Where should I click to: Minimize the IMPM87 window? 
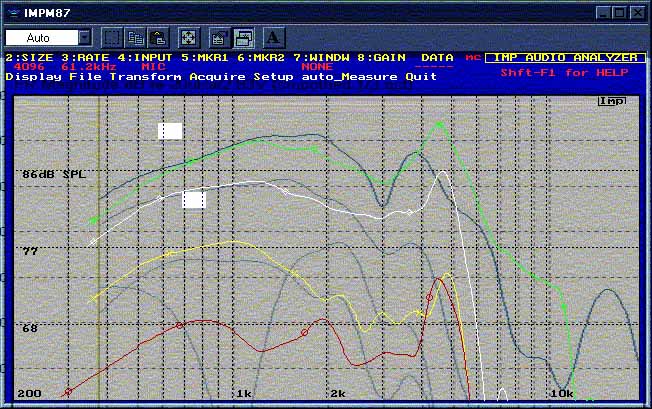(x=603, y=13)
